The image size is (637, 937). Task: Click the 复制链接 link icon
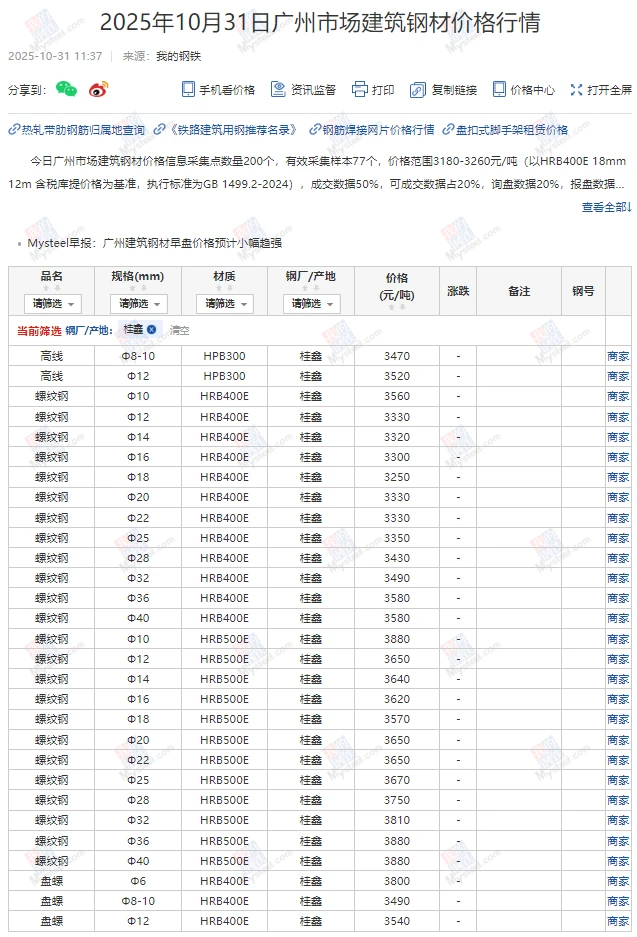(x=417, y=90)
